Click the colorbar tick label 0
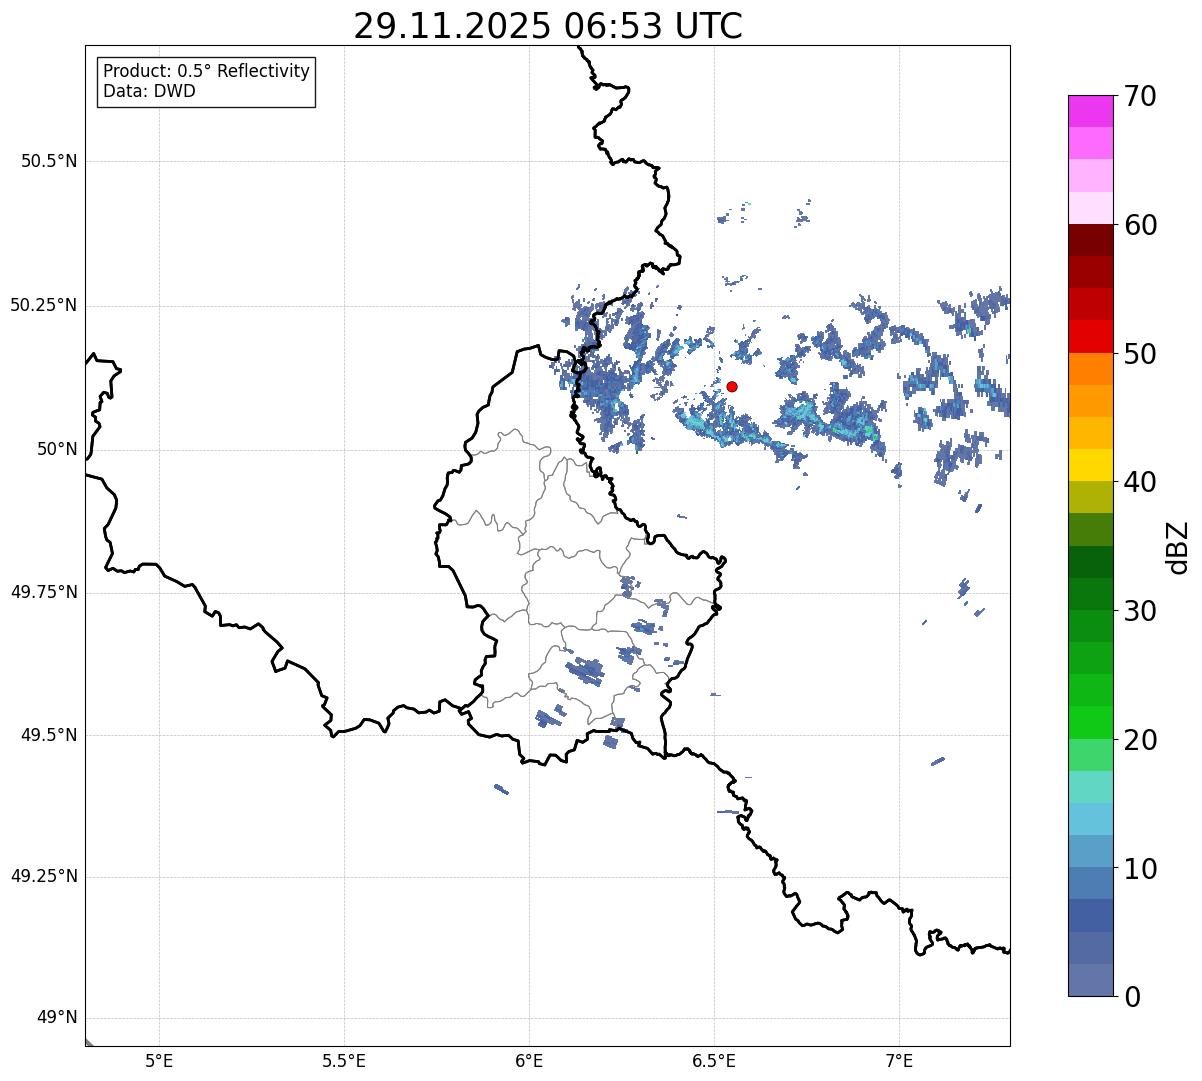This screenshot has width=1202, height=1081. pos(1132,997)
